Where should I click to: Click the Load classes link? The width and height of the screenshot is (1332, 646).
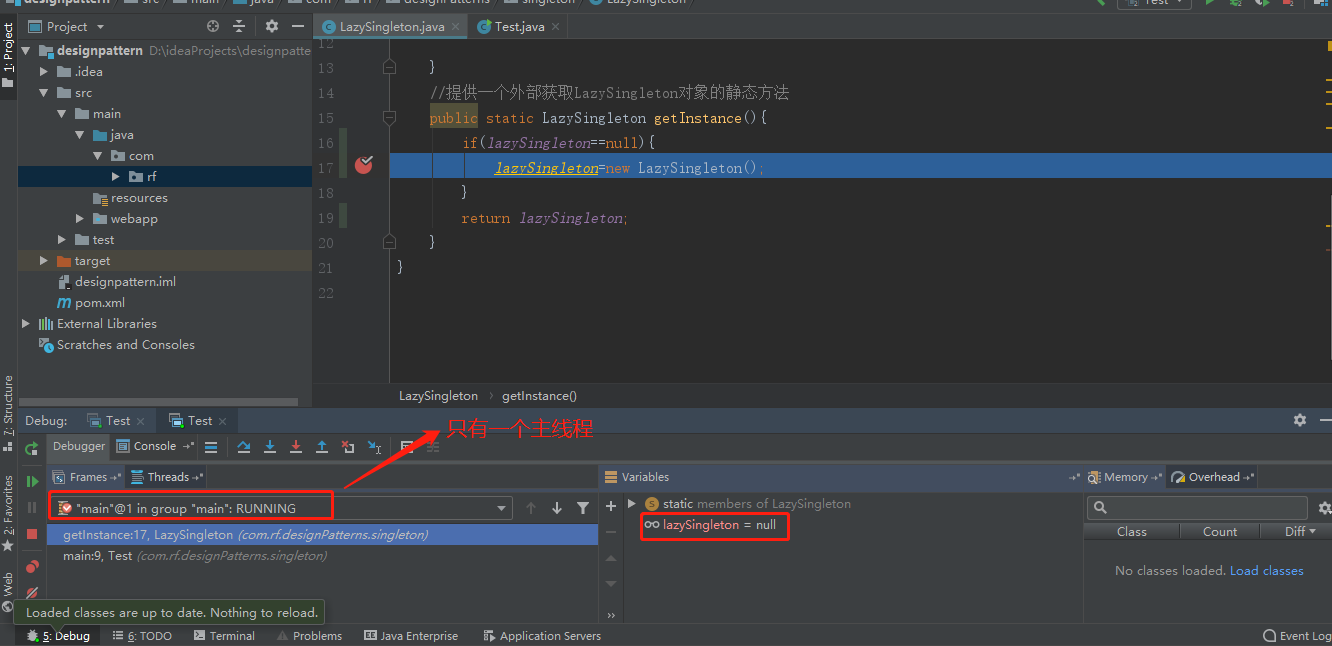(1267, 571)
